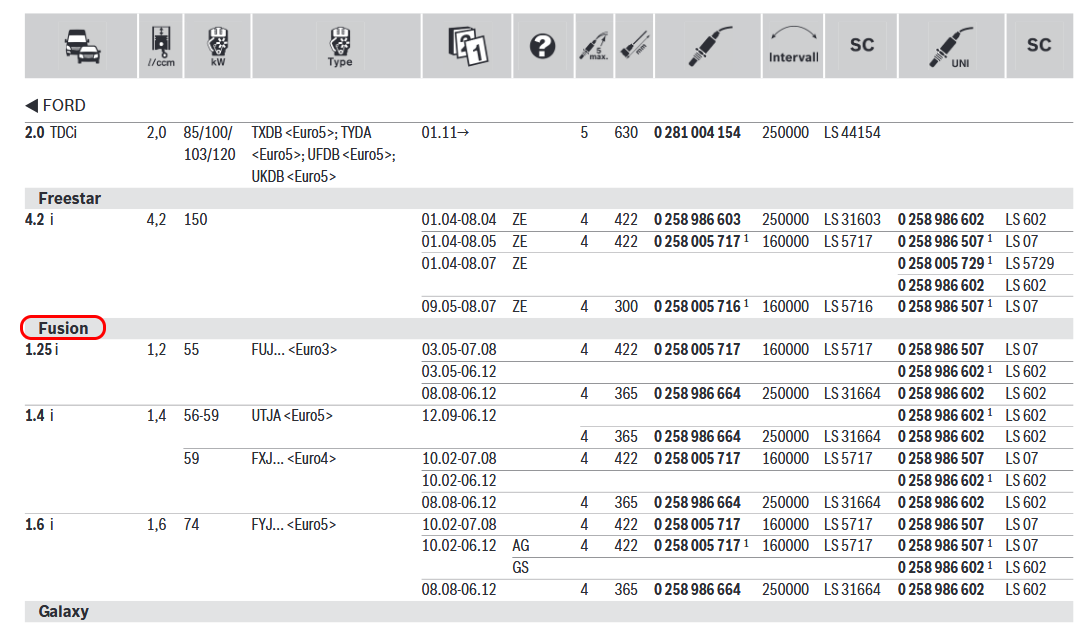Viewport: 1083px width, 624px height.
Task: Click the SC header beside Intervall
Action: [x=861, y=45]
